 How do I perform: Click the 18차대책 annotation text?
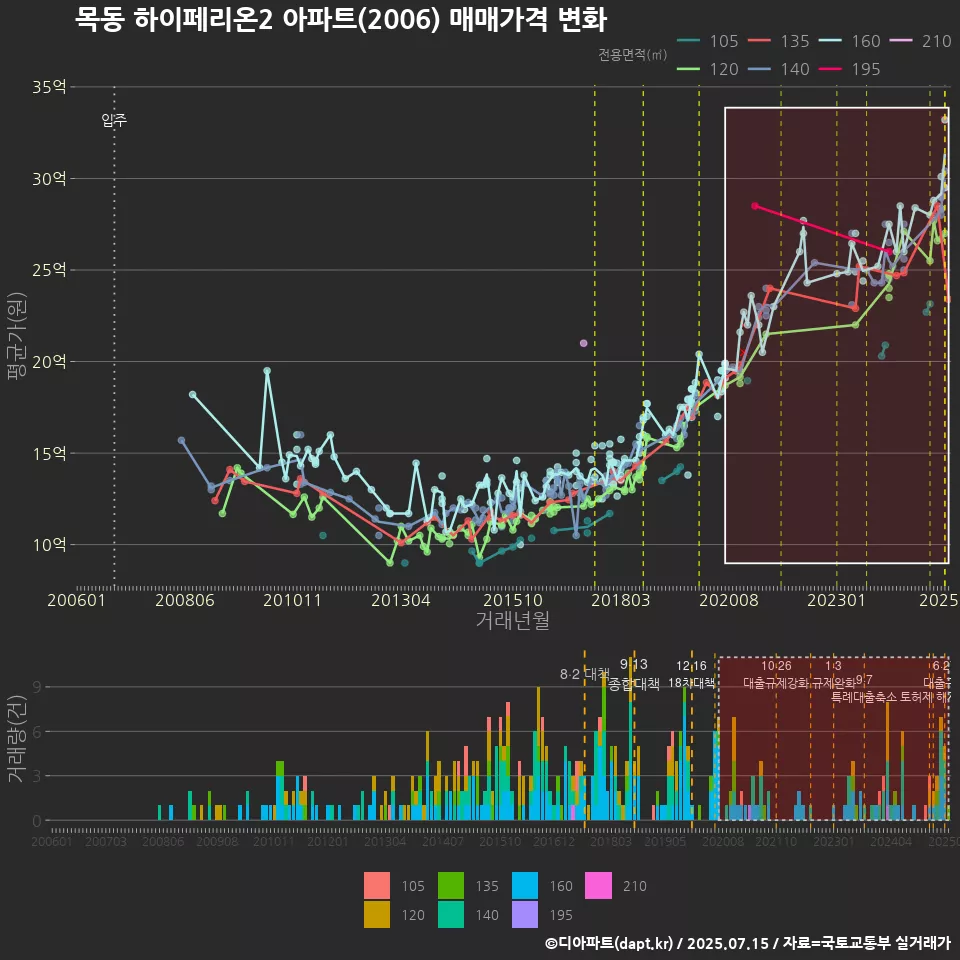point(692,683)
